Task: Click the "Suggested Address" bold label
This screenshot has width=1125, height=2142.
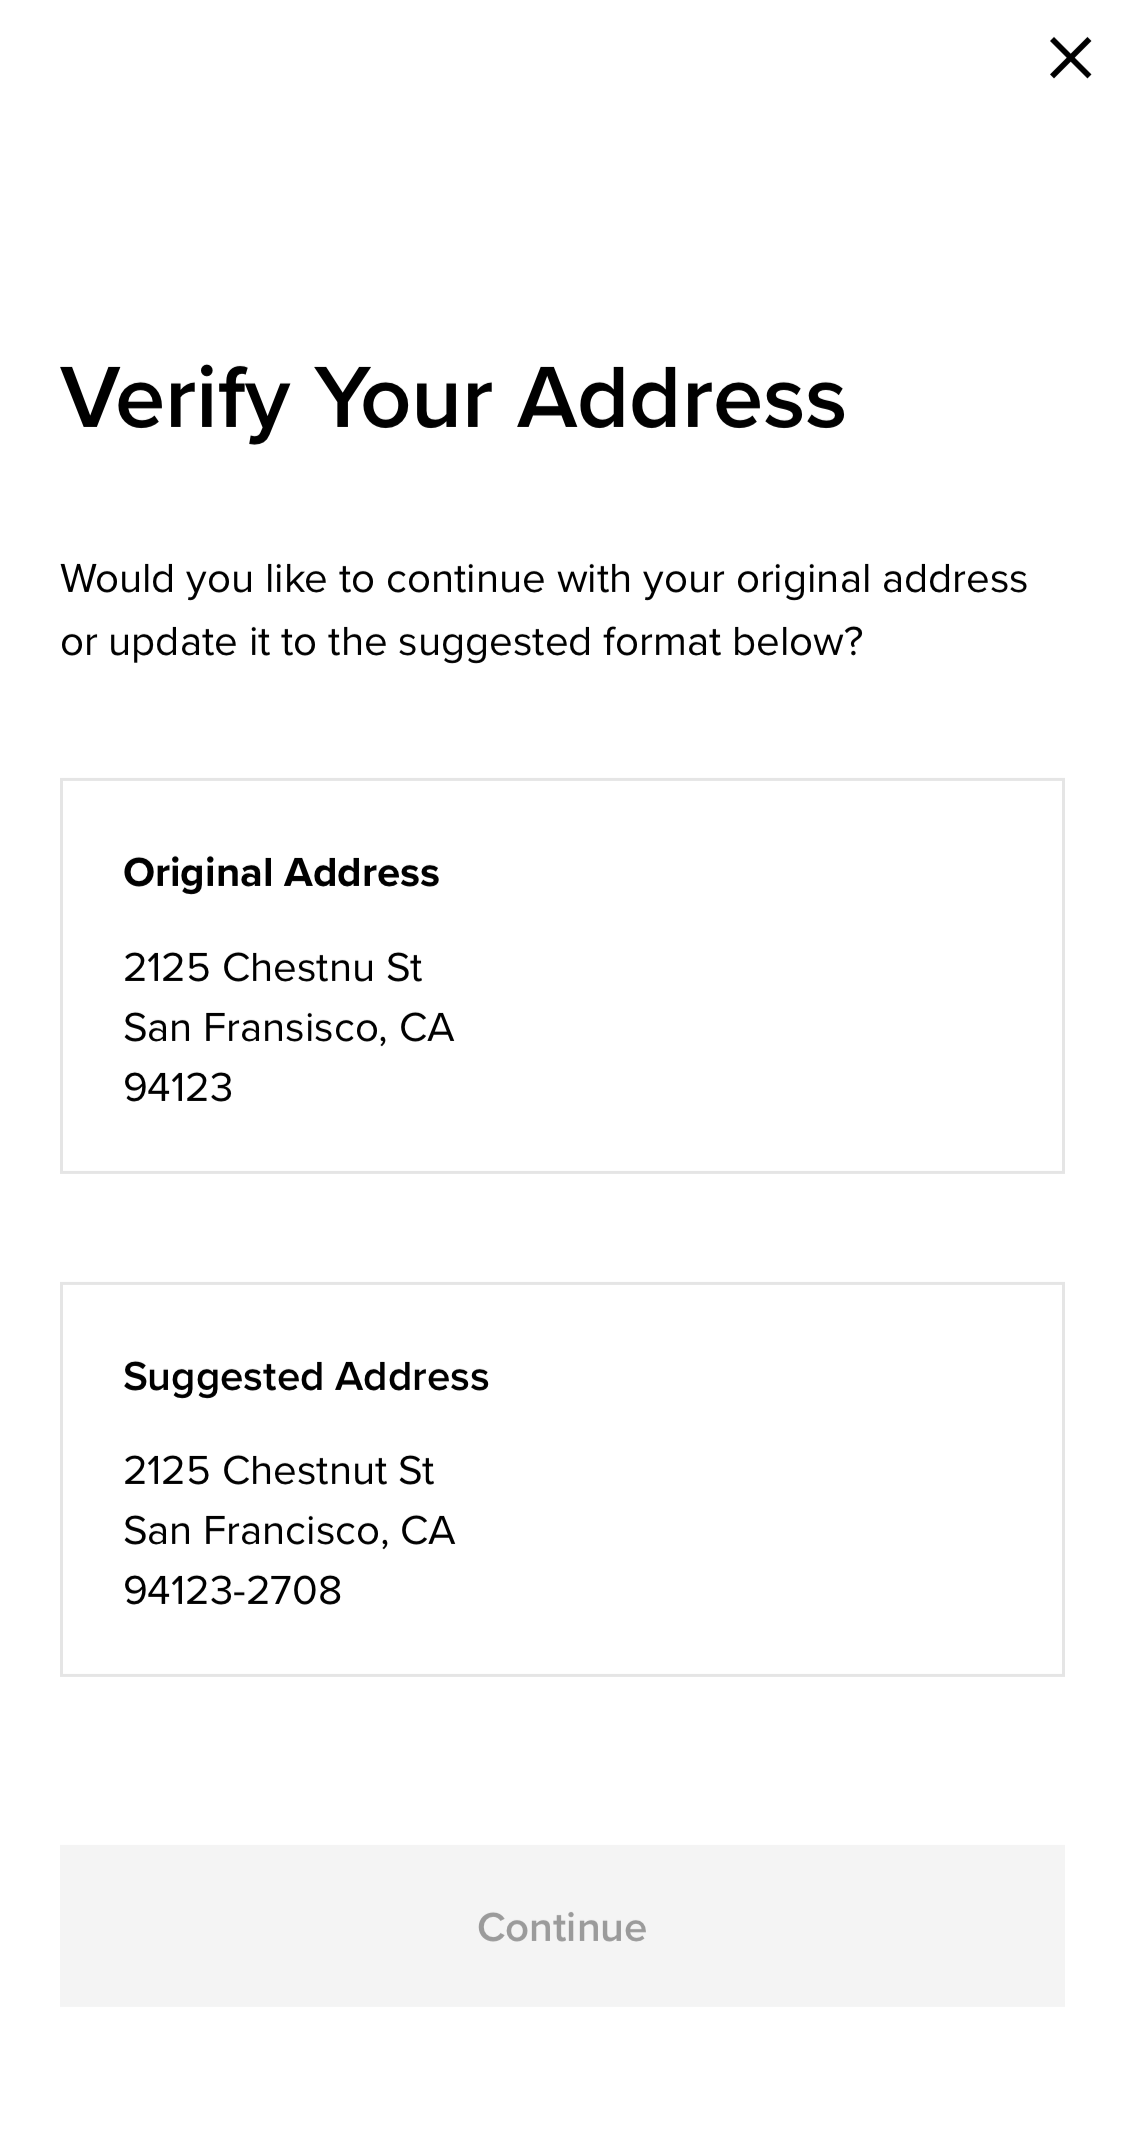Action: pos(306,1377)
